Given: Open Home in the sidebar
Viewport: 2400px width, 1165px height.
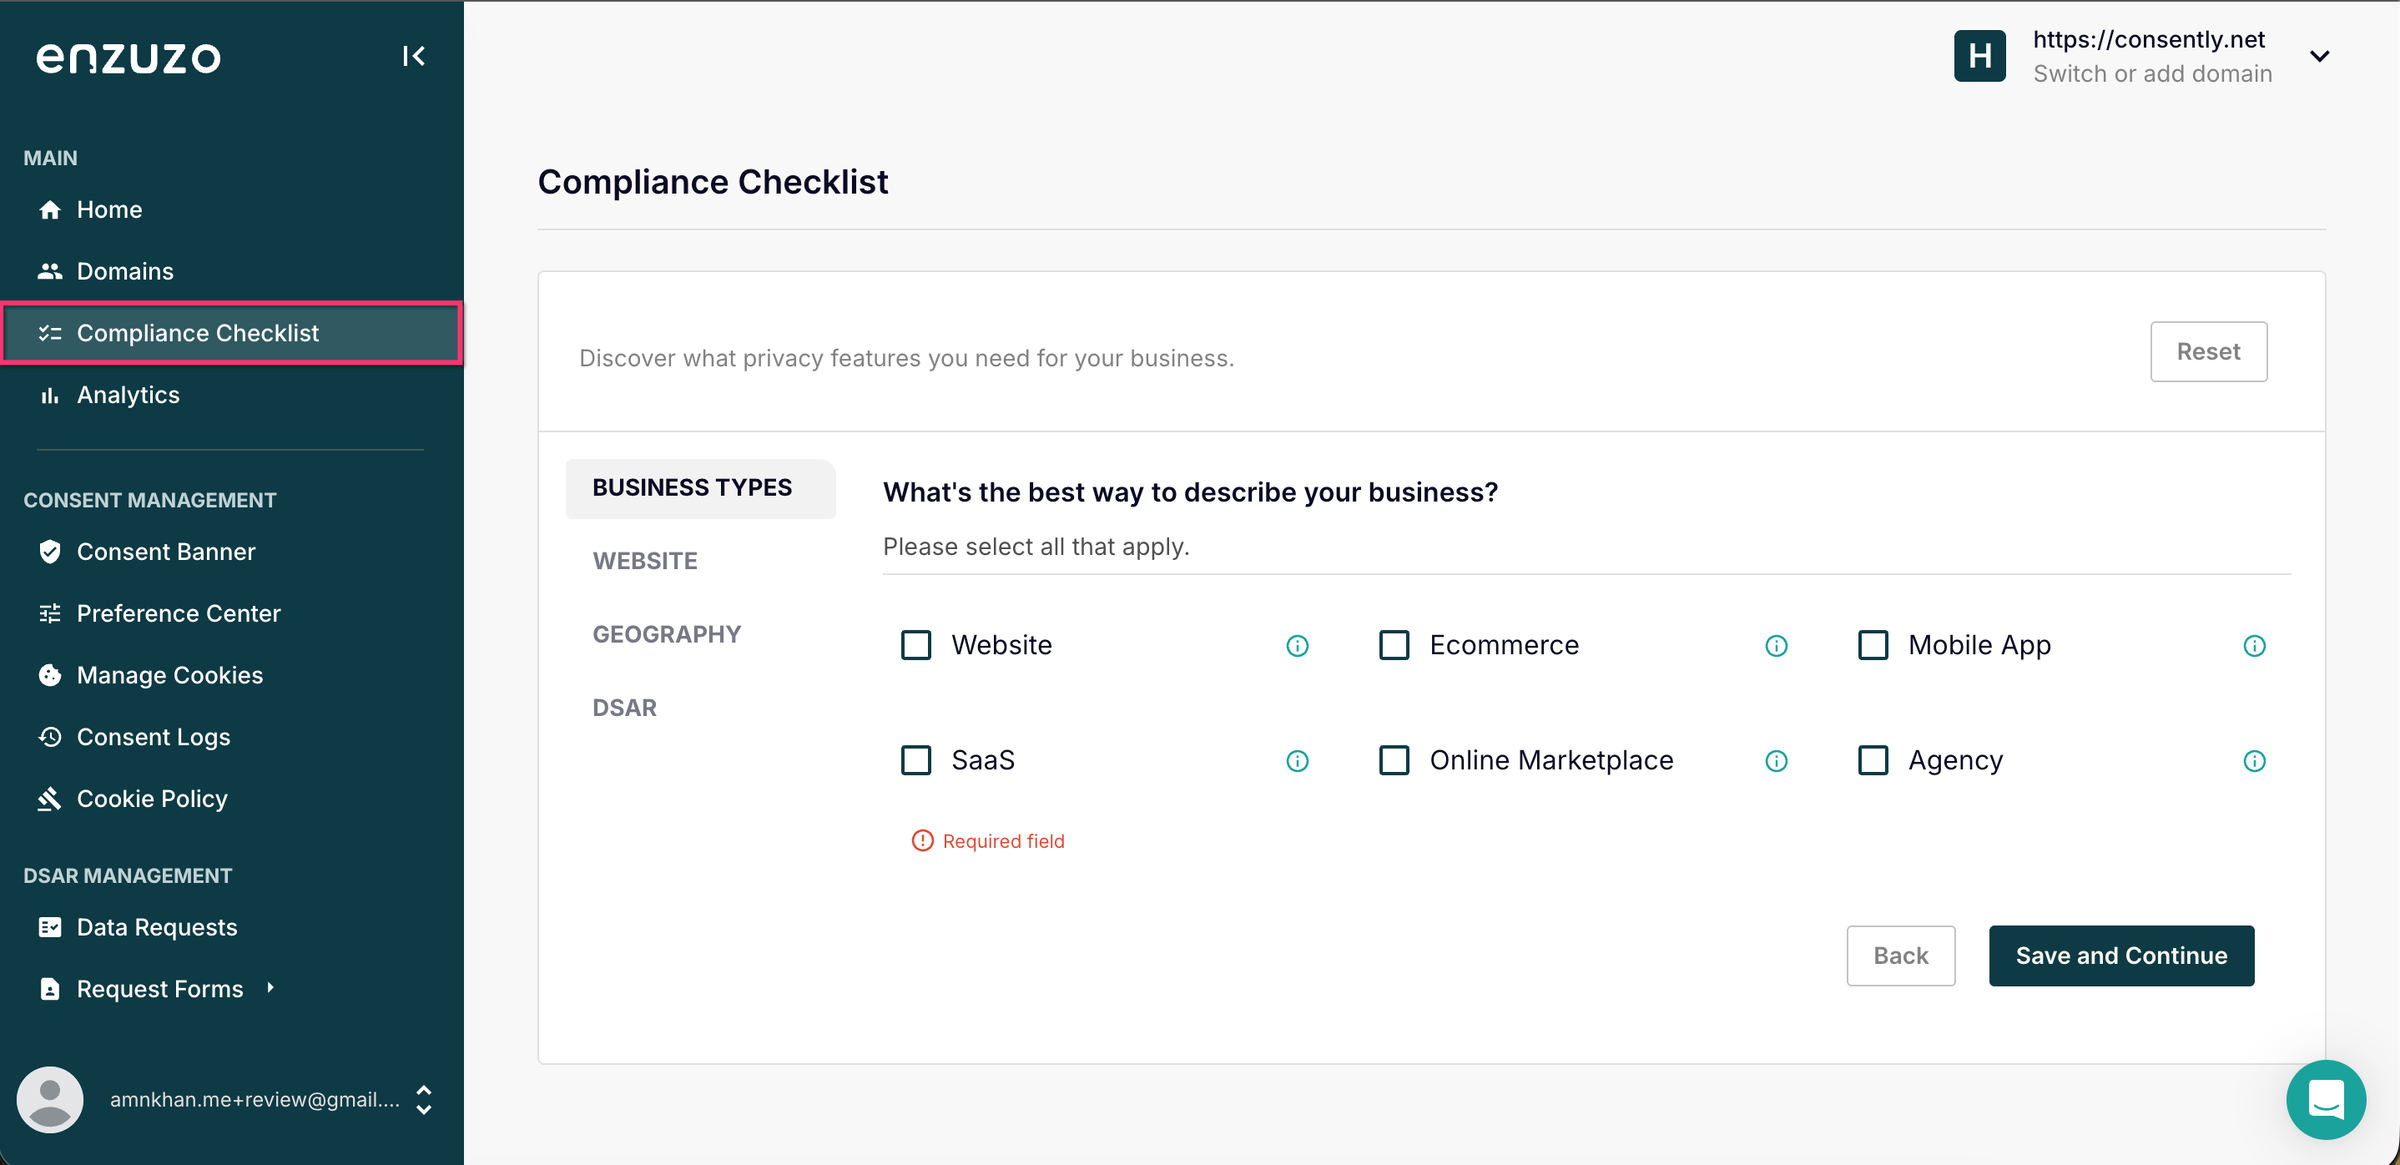Looking at the screenshot, I should [232, 210].
